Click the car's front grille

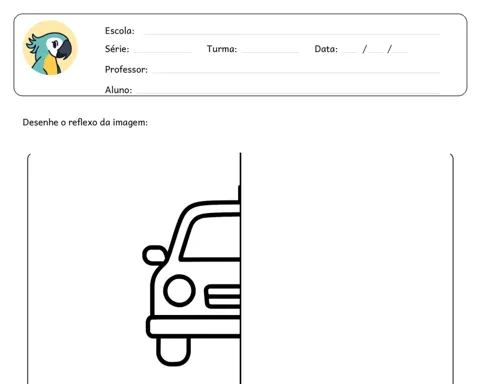coord(222,296)
